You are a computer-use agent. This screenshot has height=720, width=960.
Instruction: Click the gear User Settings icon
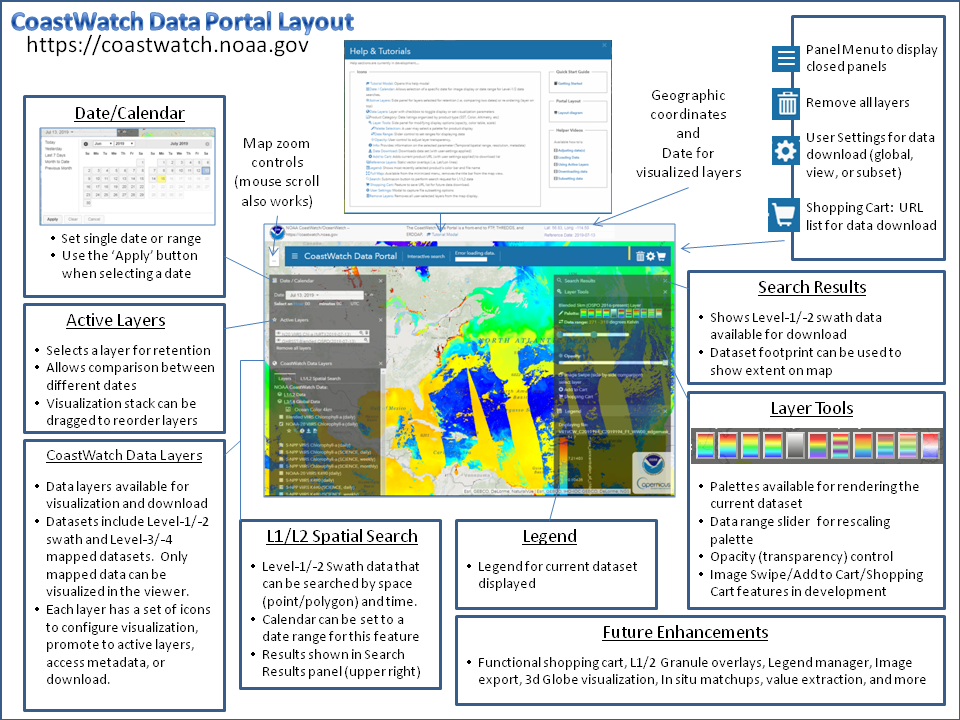(786, 151)
